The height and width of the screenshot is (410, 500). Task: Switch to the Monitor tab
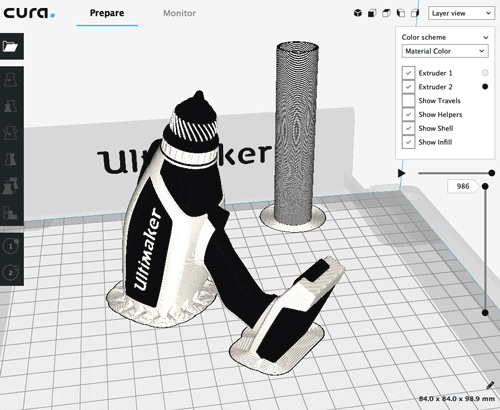pyautogui.click(x=179, y=13)
